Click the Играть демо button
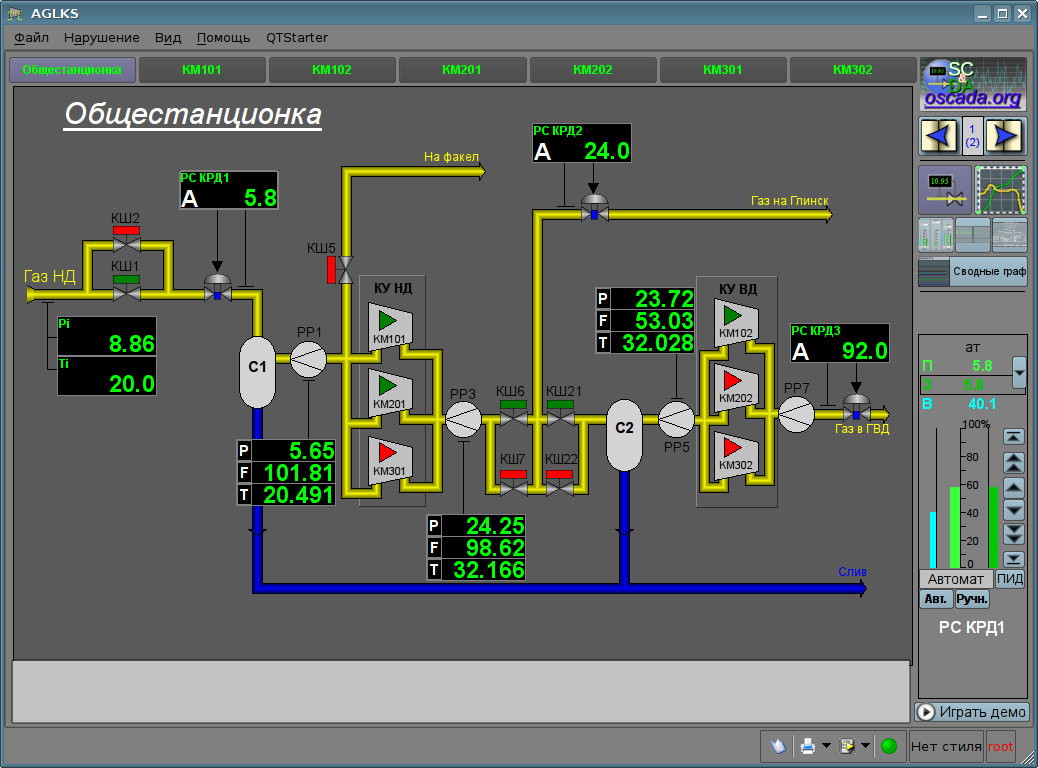This screenshot has height=768, width=1038. pyautogui.click(x=972, y=712)
